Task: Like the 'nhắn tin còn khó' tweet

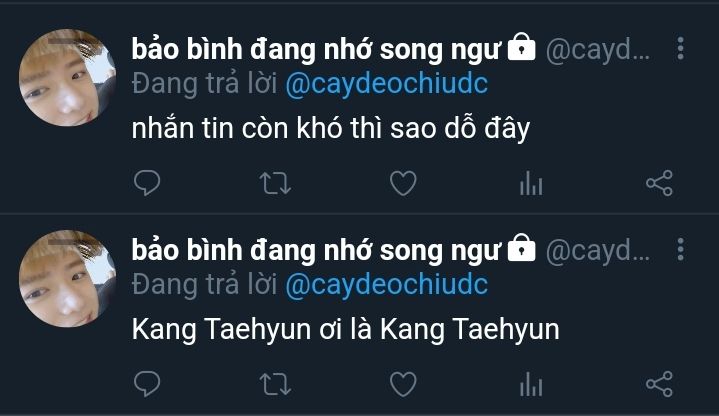Action: point(402,183)
